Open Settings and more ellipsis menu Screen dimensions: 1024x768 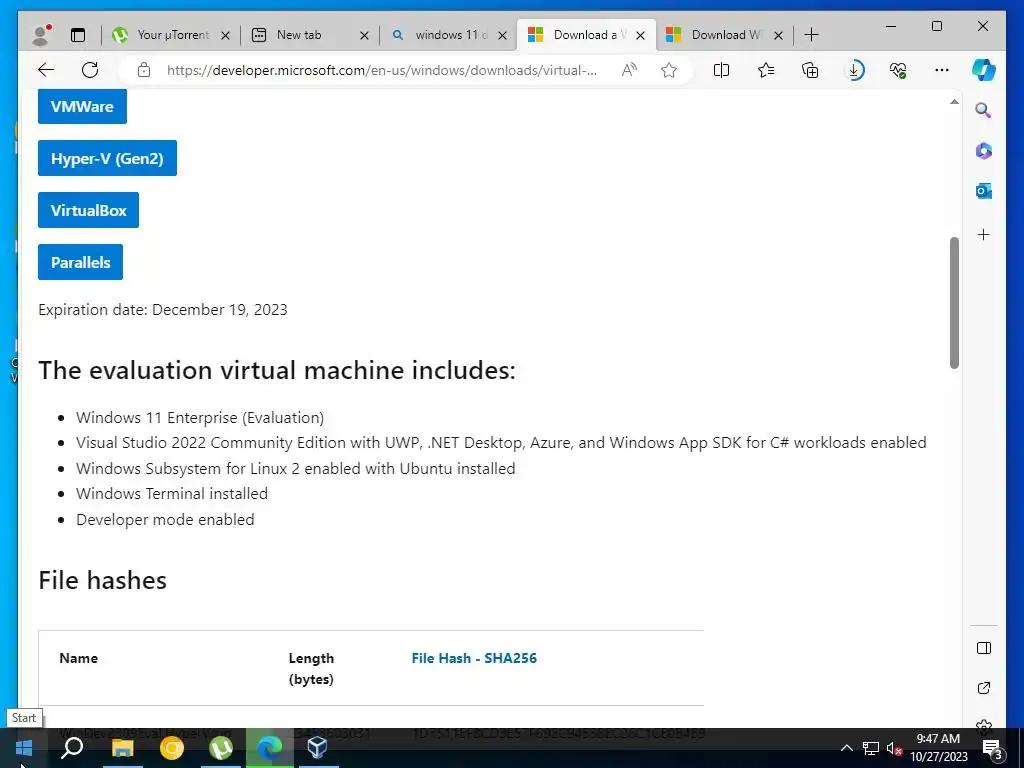[x=942, y=70]
